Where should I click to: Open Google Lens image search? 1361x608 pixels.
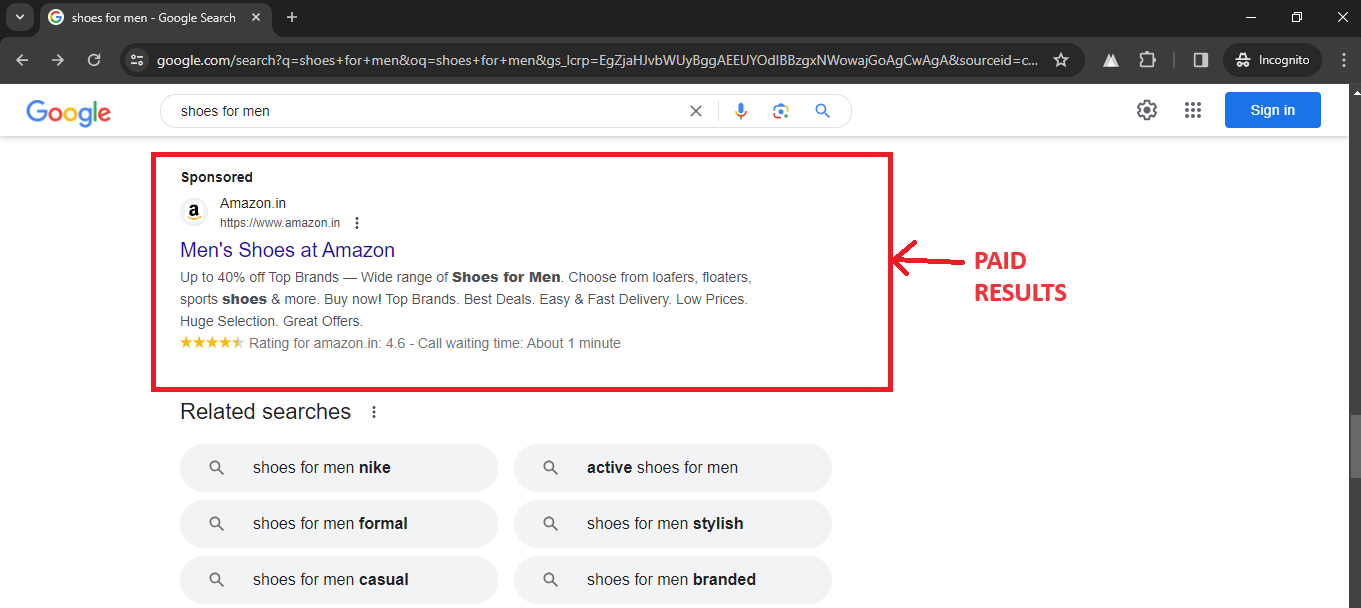pos(781,111)
